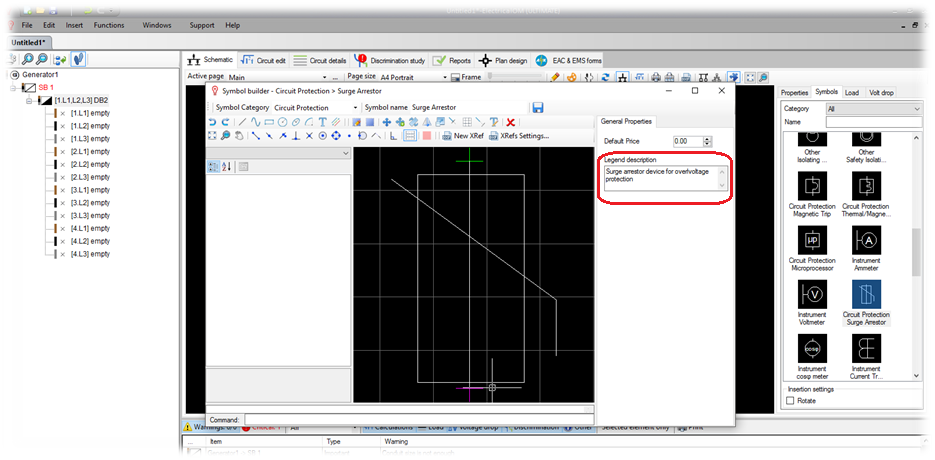
Task: Click the database refresh tree icon
Action: coord(60,59)
